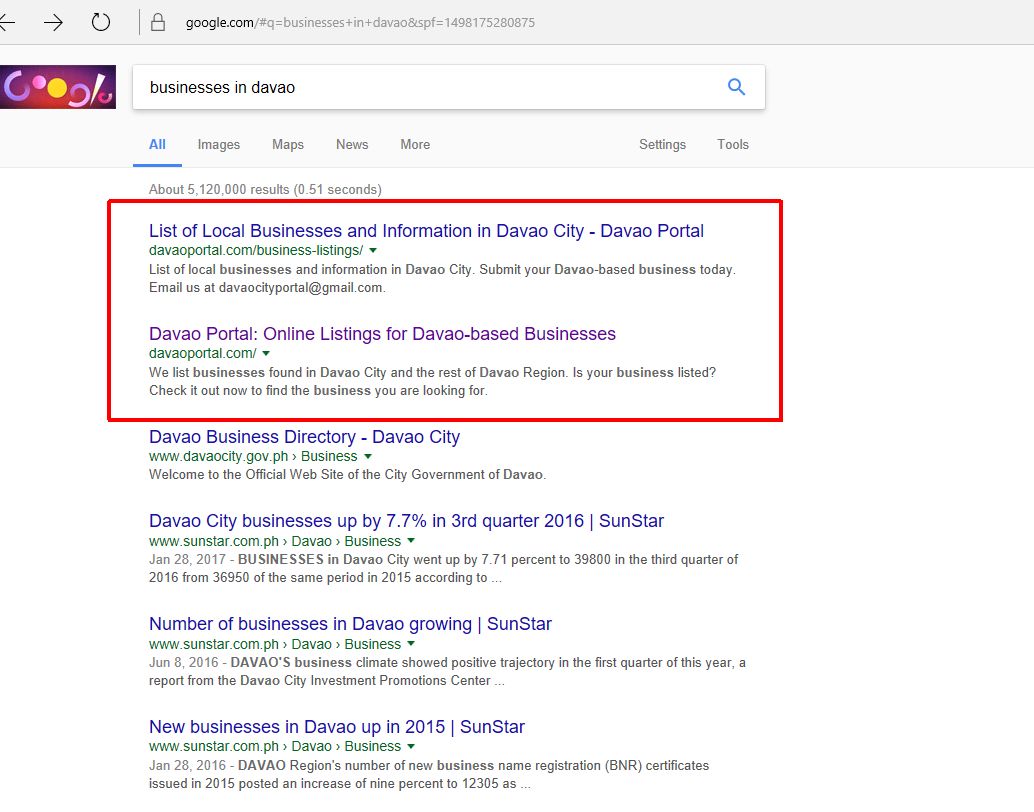Expand URL dropdown arrow under 'New businesses in Davao up'

tap(411, 746)
